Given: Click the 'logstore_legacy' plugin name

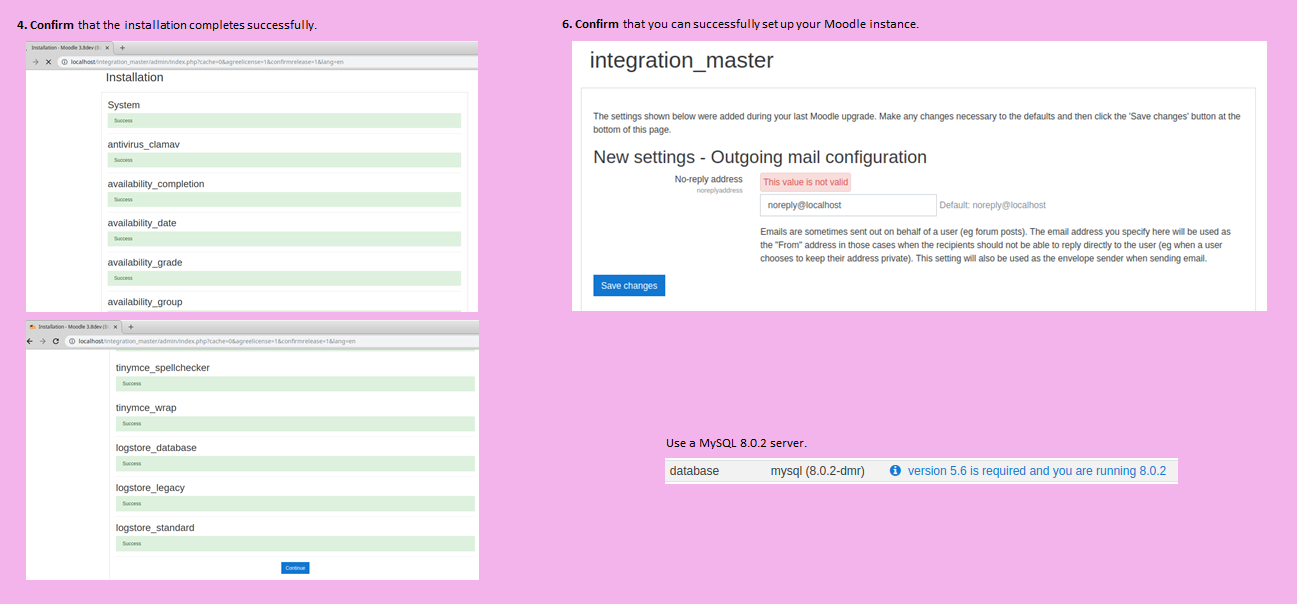Looking at the screenshot, I should click(150, 488).
